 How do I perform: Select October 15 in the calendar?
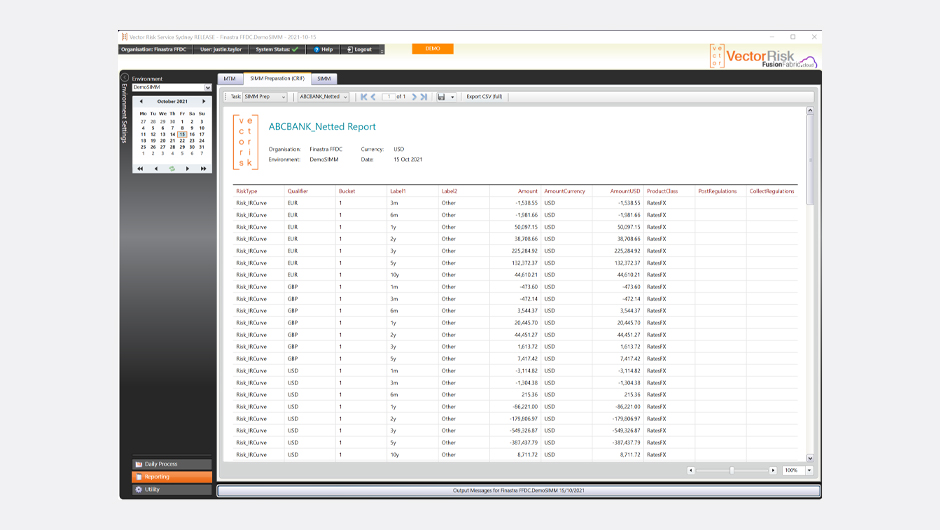pos(182,134)
